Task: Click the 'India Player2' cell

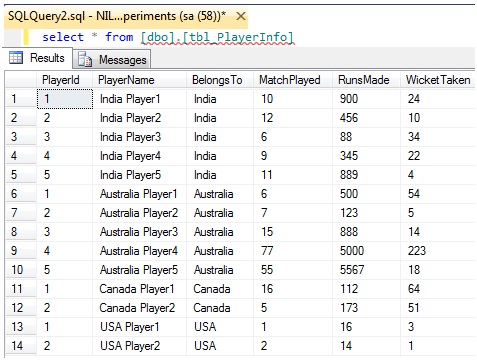Action: click(139, 118)
